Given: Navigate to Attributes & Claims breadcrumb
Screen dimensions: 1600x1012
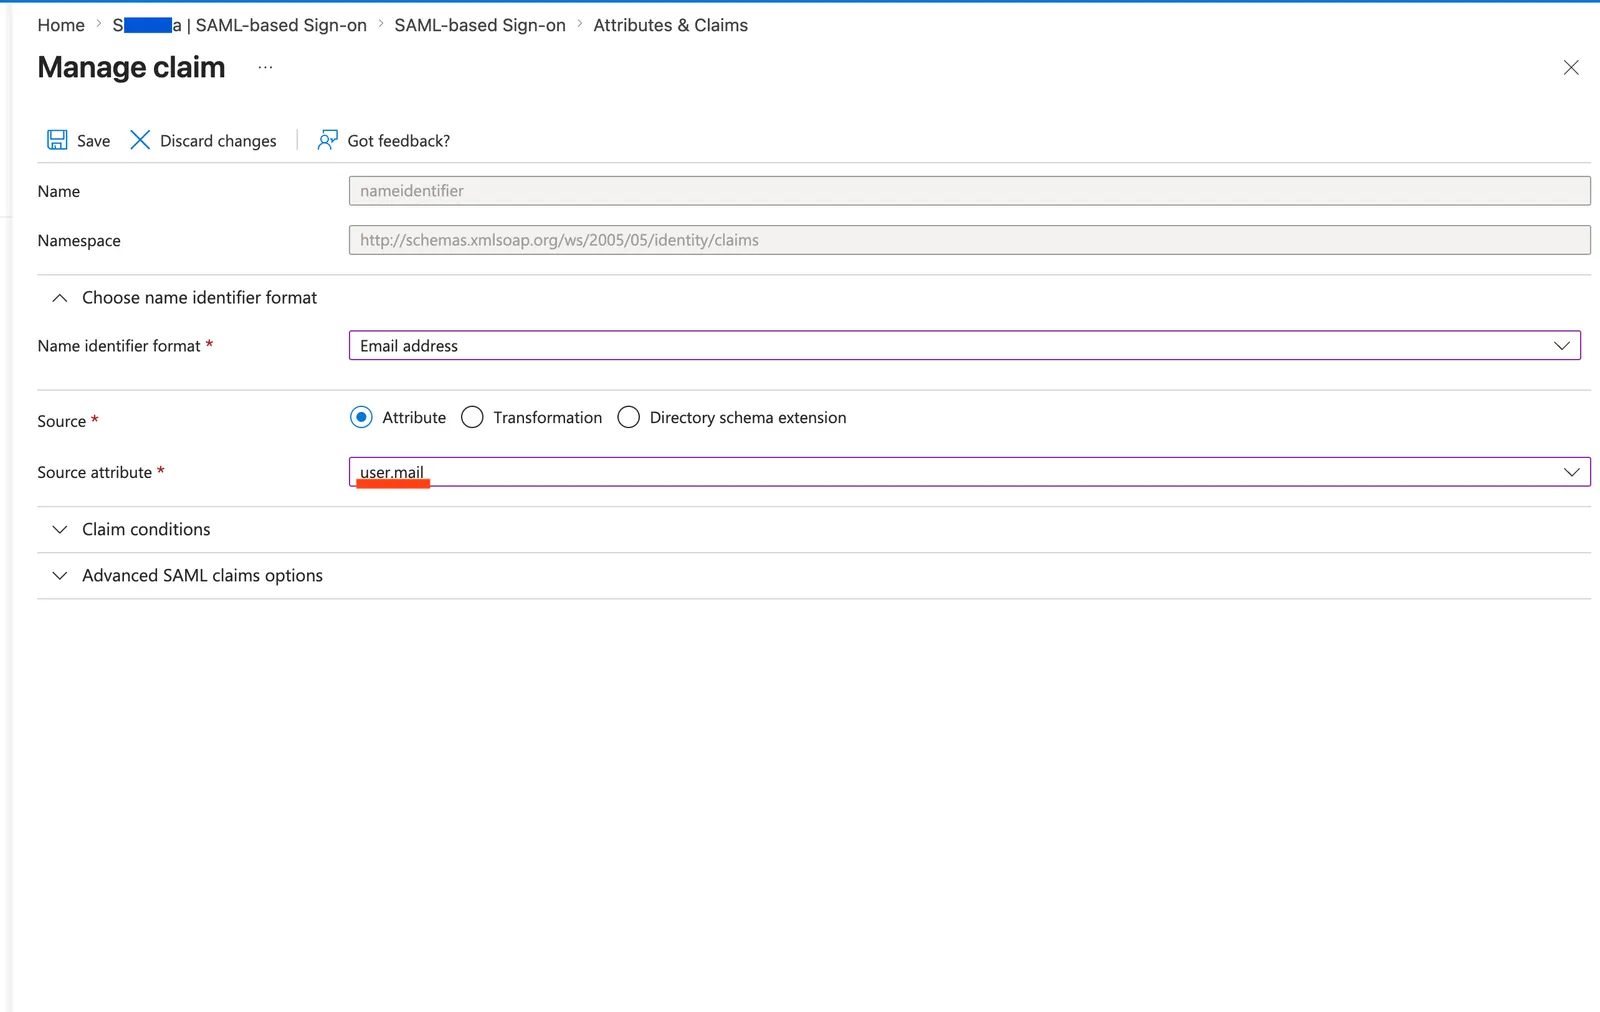Looking at the screenshot, I should [x=670, y=25].
